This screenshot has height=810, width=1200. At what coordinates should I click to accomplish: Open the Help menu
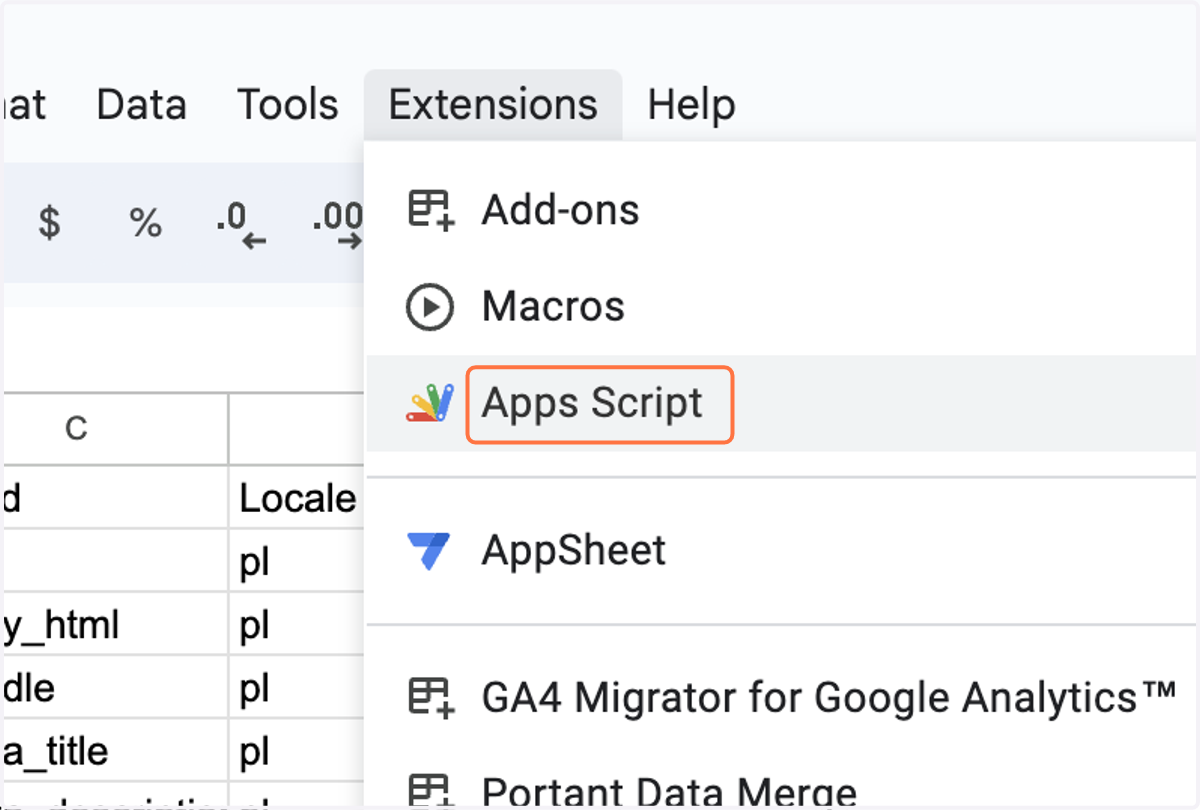coord(692,104)
